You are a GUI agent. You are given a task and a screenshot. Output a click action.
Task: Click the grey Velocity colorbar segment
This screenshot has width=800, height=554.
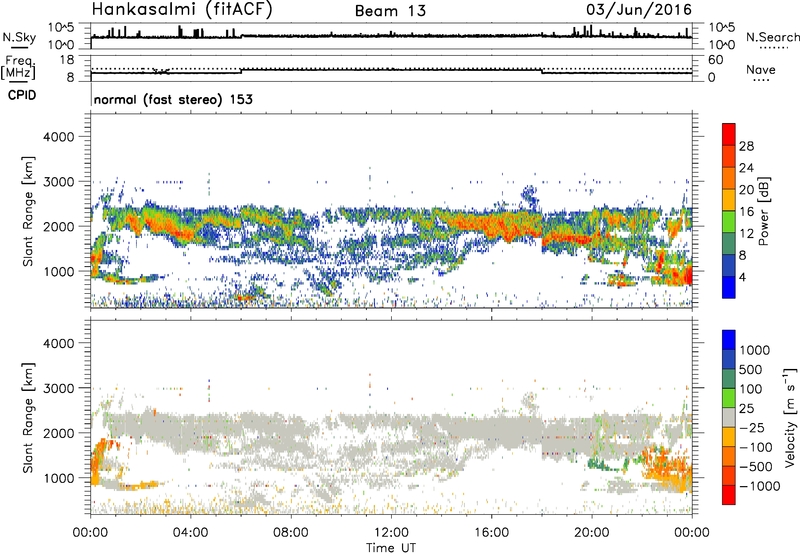tap(729, 417)
